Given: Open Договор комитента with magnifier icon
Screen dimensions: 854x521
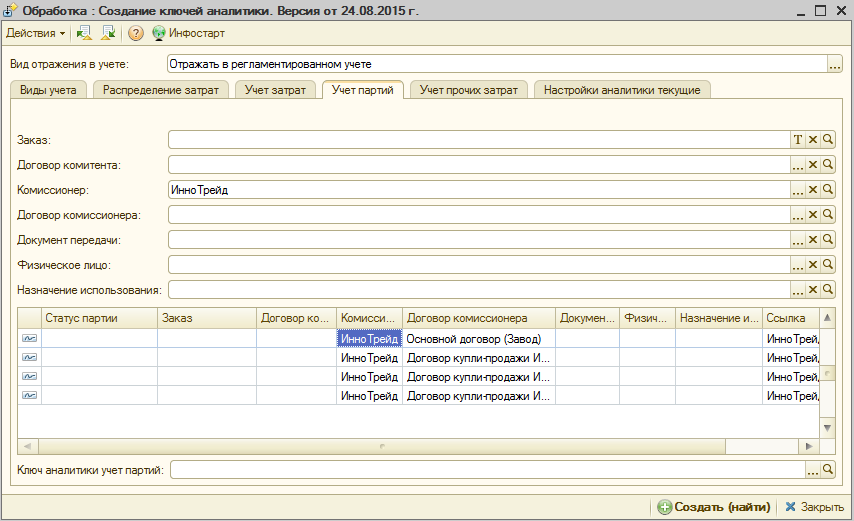Looking at the screenshot, I should [x=827, y=165].
